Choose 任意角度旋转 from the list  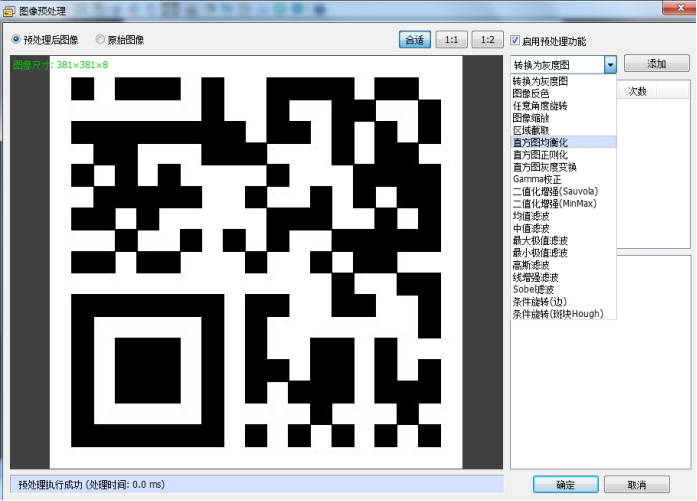[x=564, y=106]
